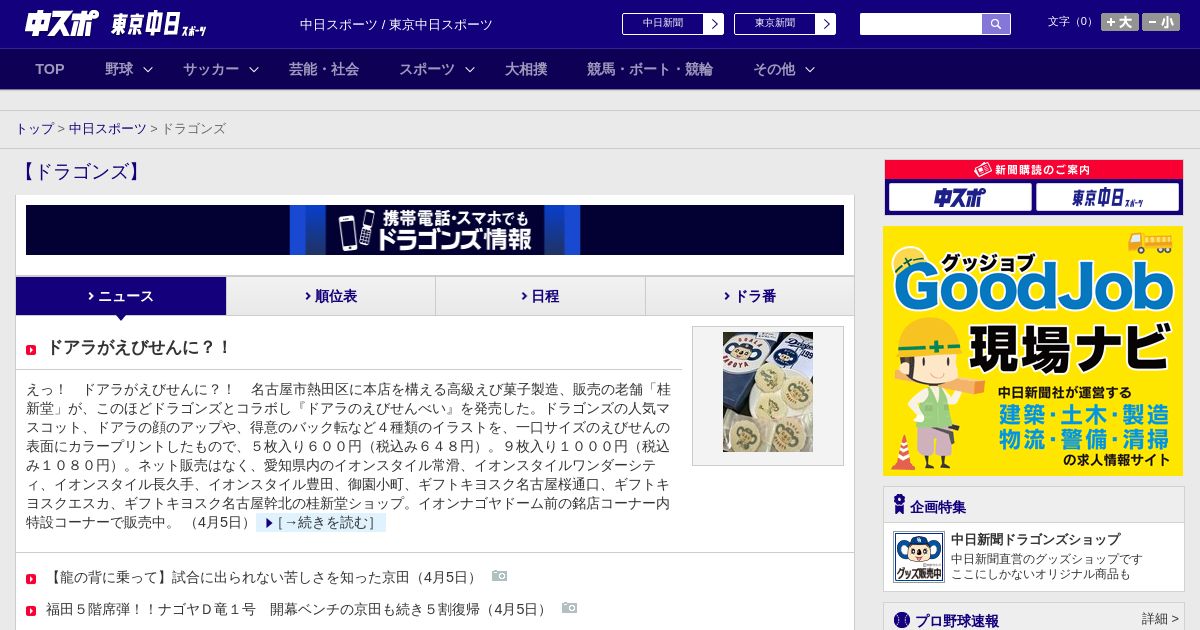Click 詳細 > link in プロ野球速報
Viewport: 1200px width, 630px height.
click(1160, 619)
